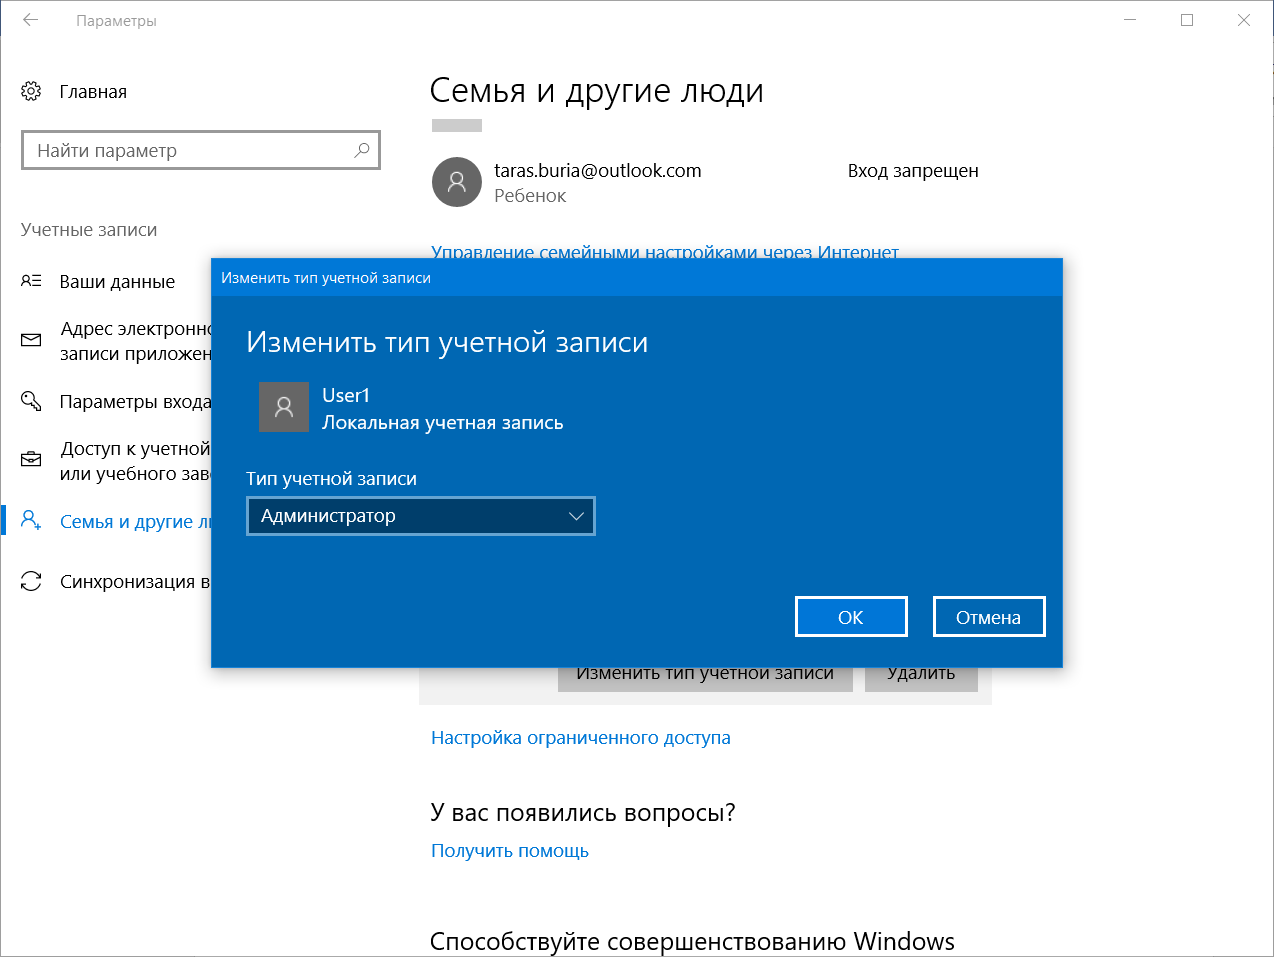
Task: Open the Синхронизация section
Action: coord(135,581)
